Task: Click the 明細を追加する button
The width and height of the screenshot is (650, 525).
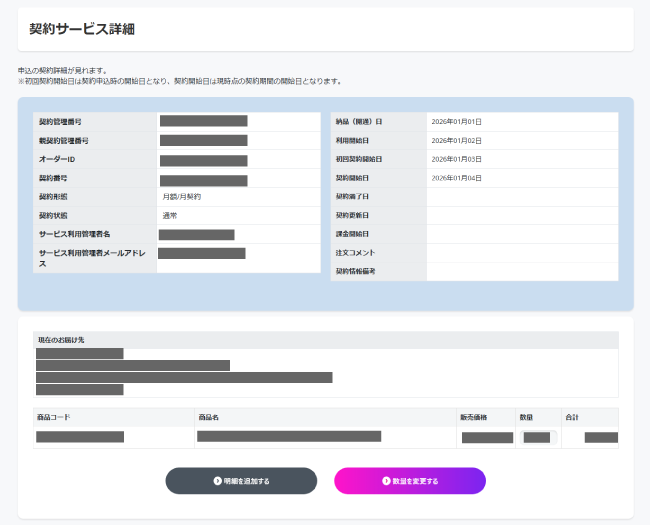Action: pos(241,481)
